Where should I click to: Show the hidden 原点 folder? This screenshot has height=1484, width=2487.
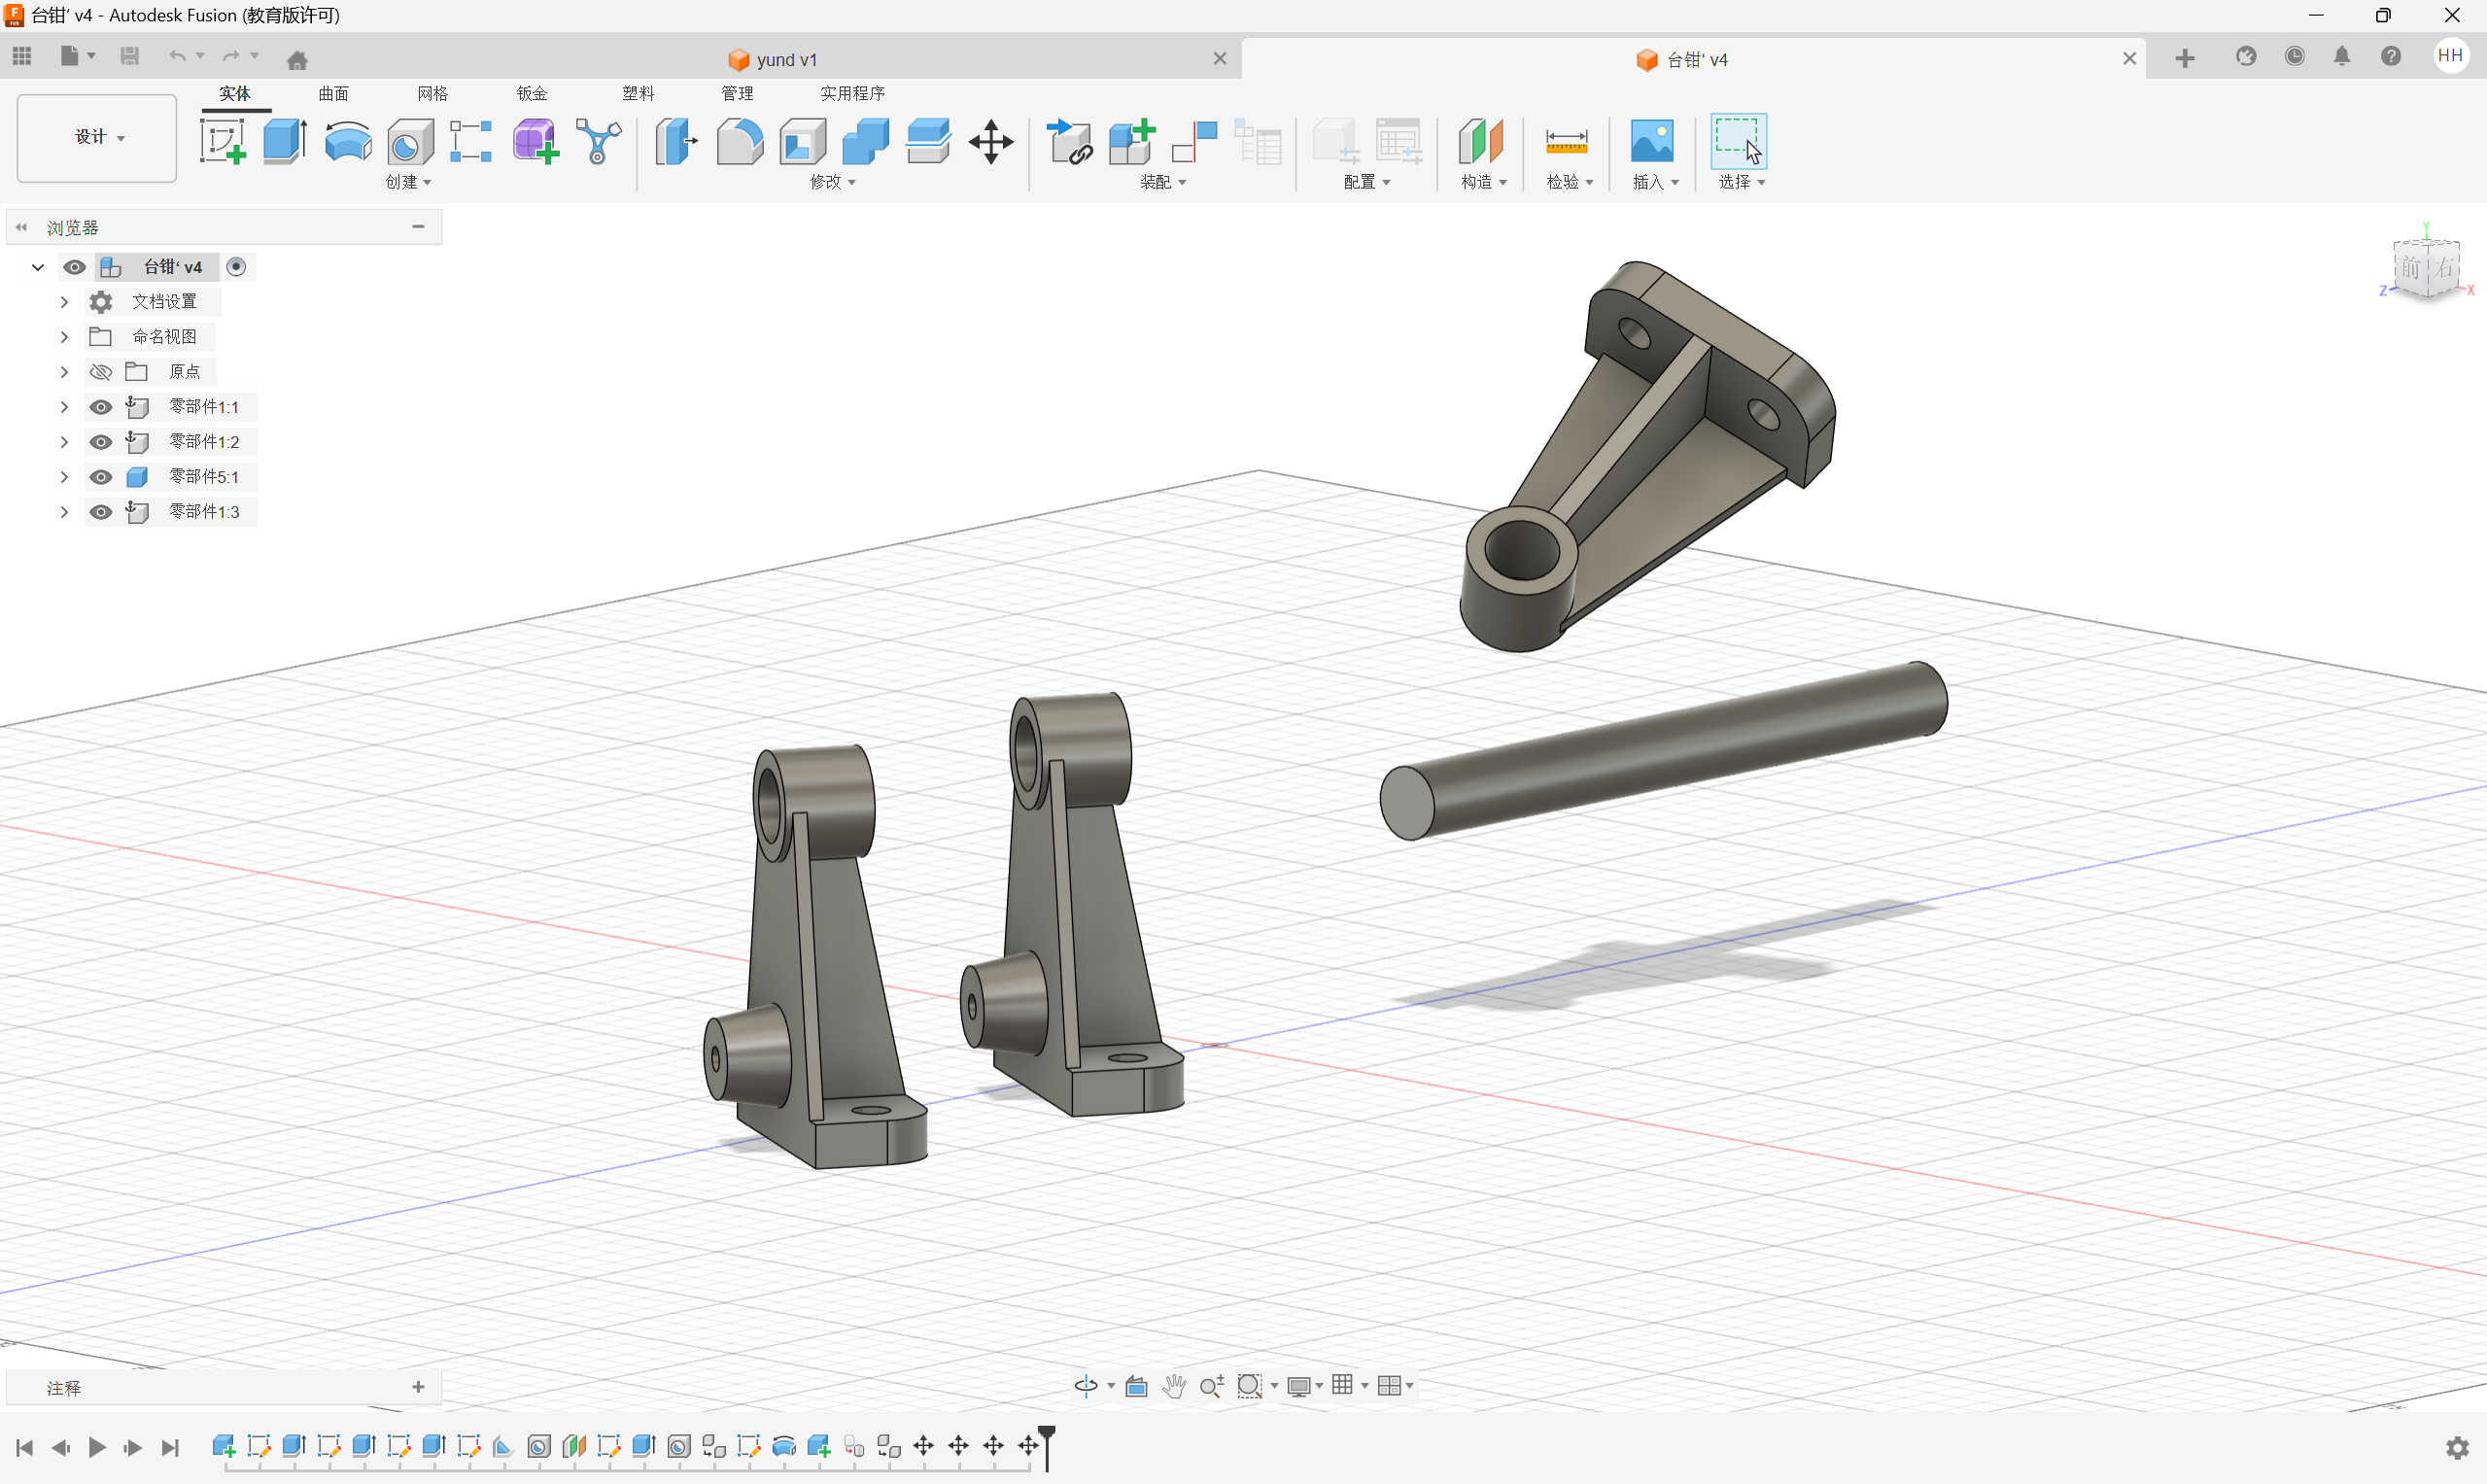(101, 372)
